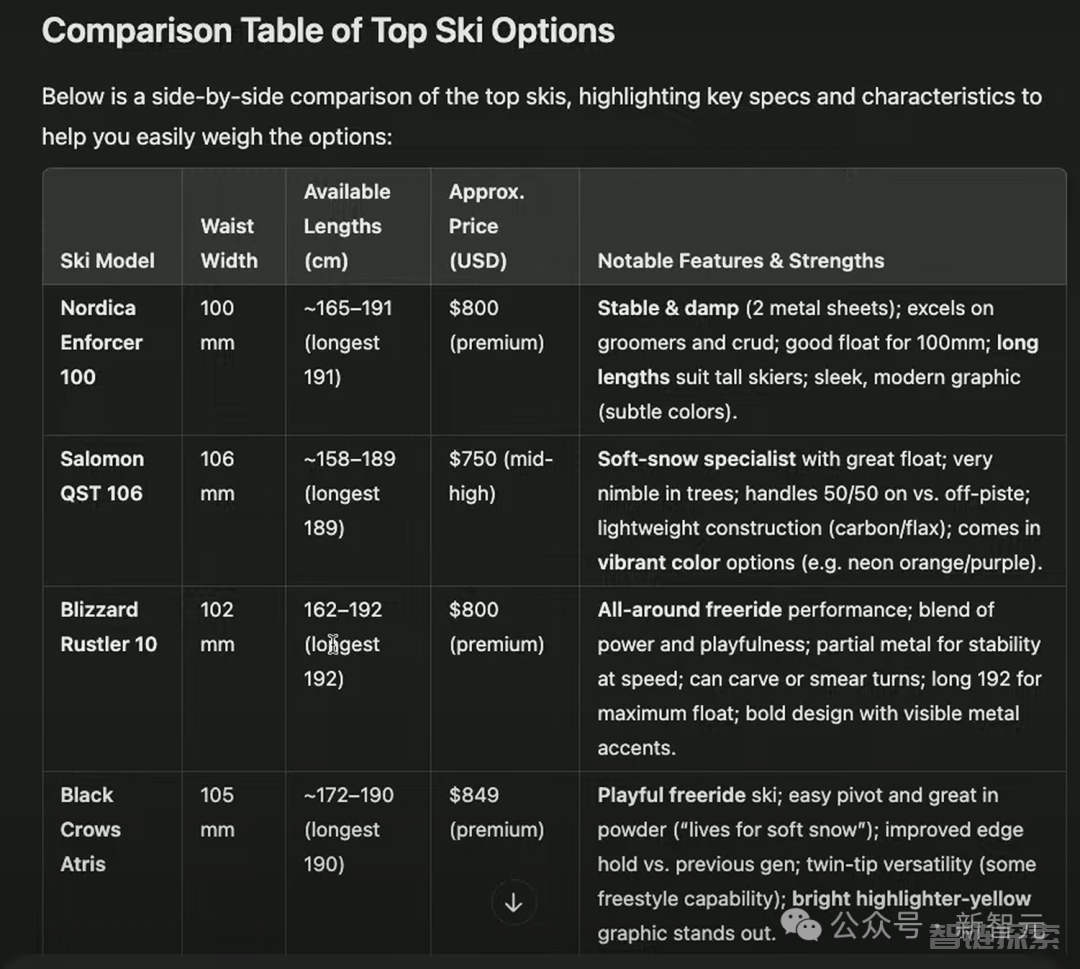Screen dimensions: 1080x969
Task: Click the scroll-to-bottom down arrow button
Action: tap(513, 903)
